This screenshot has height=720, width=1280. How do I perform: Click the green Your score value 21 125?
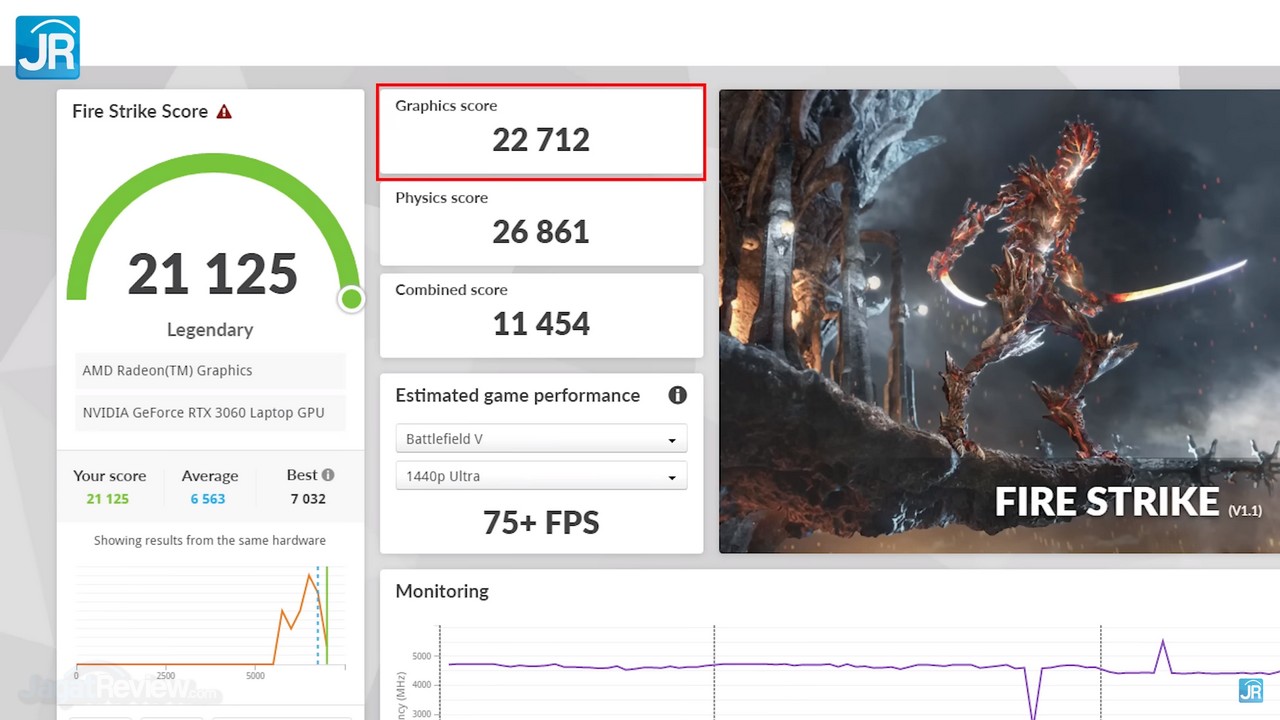tap(108, 499)
